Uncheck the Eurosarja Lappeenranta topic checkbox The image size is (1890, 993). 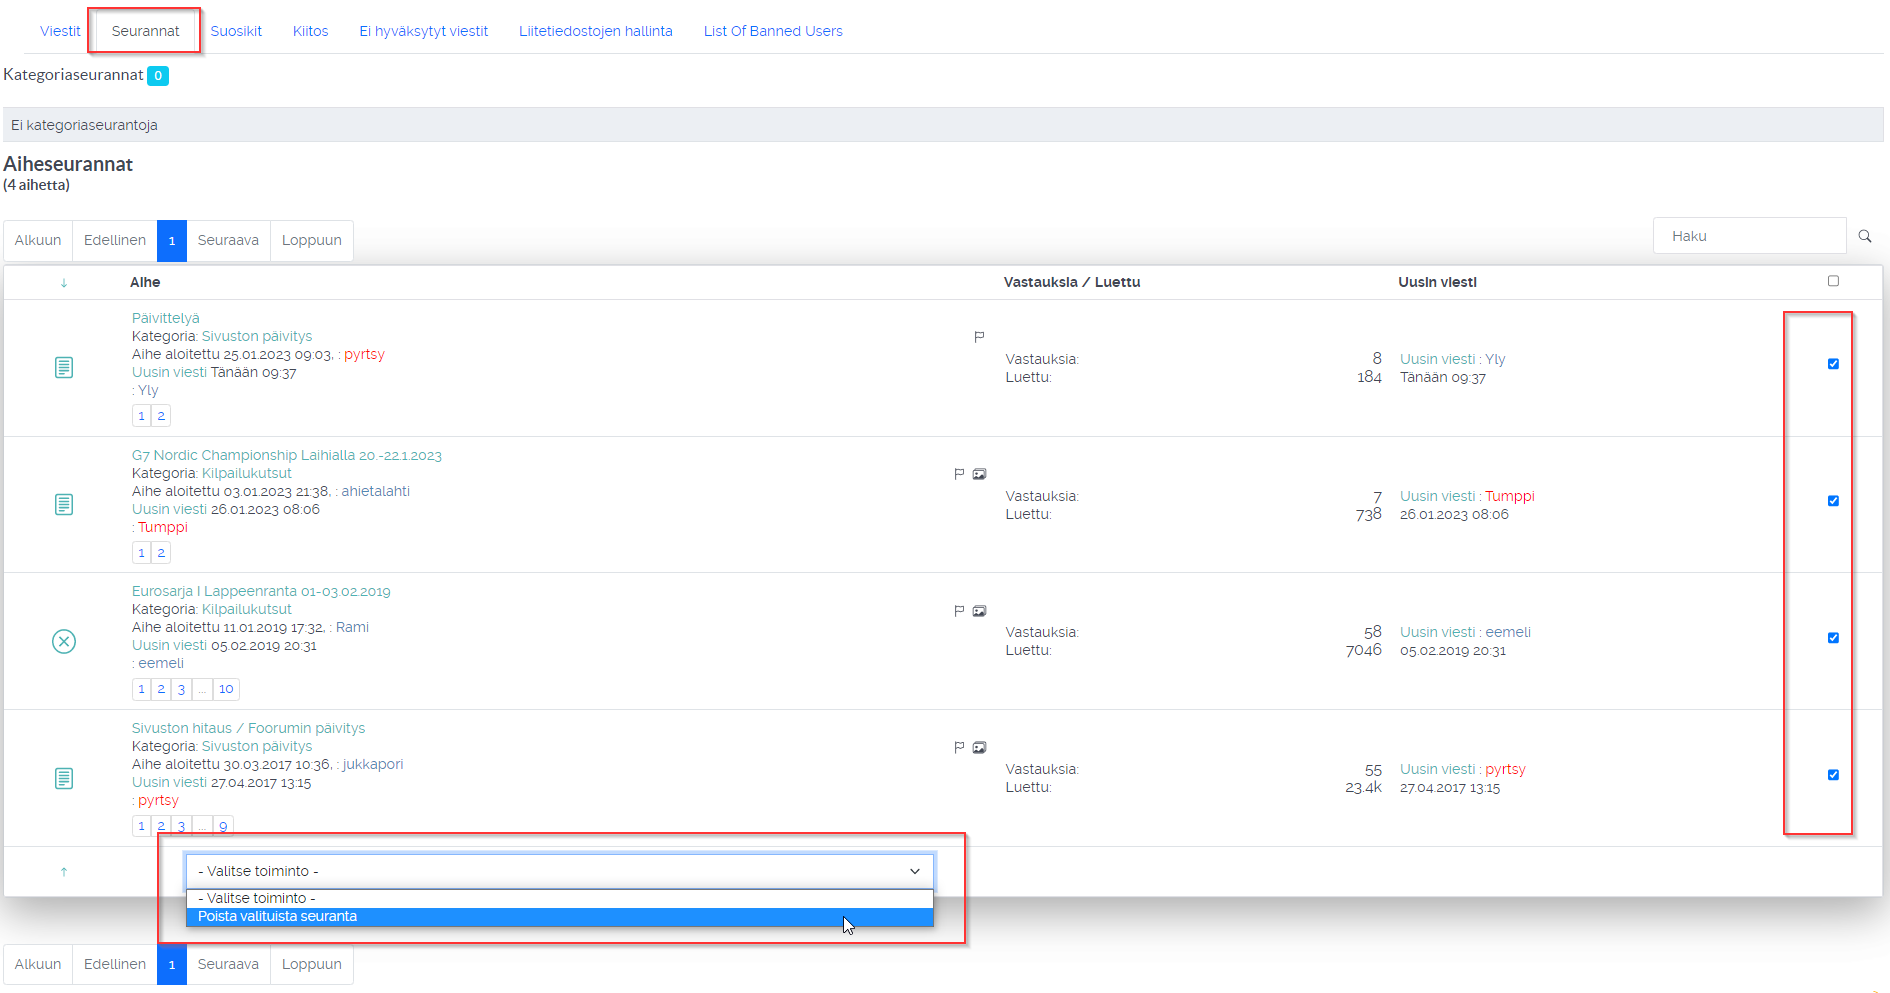coord(1833,638)
